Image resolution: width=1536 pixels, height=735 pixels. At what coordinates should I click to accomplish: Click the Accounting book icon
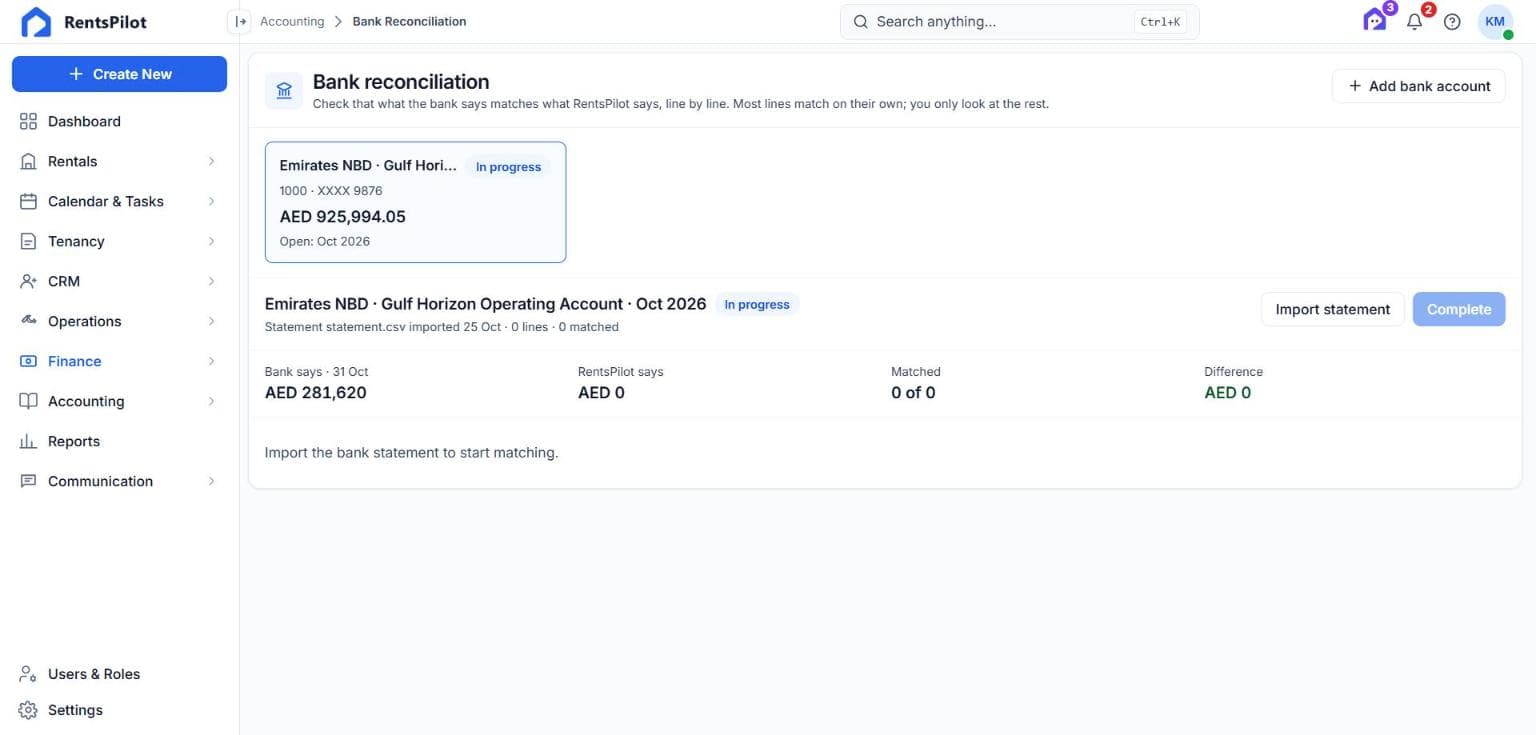(x=28, y=401)
